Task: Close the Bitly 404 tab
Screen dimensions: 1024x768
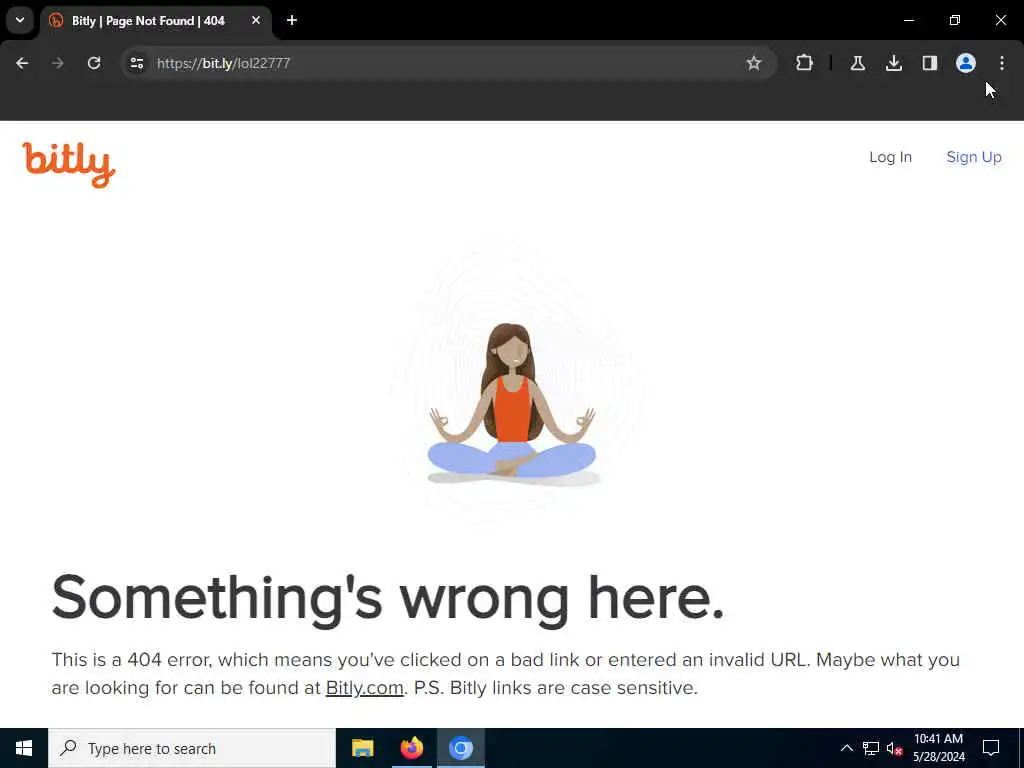Action: [x=256, y=21]
